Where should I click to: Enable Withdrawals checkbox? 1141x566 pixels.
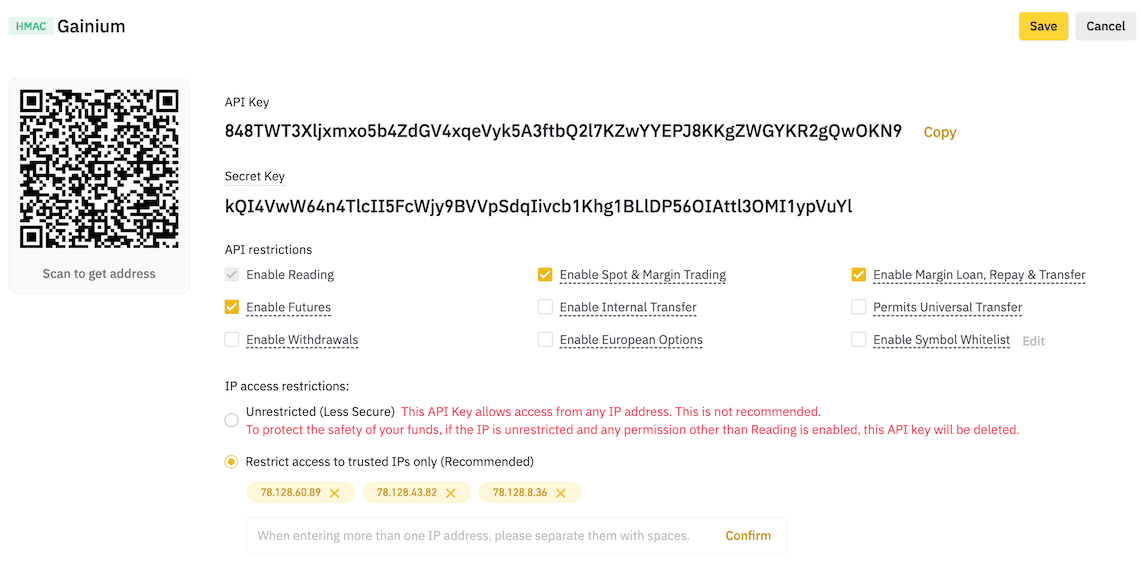(x=232, y=340)
